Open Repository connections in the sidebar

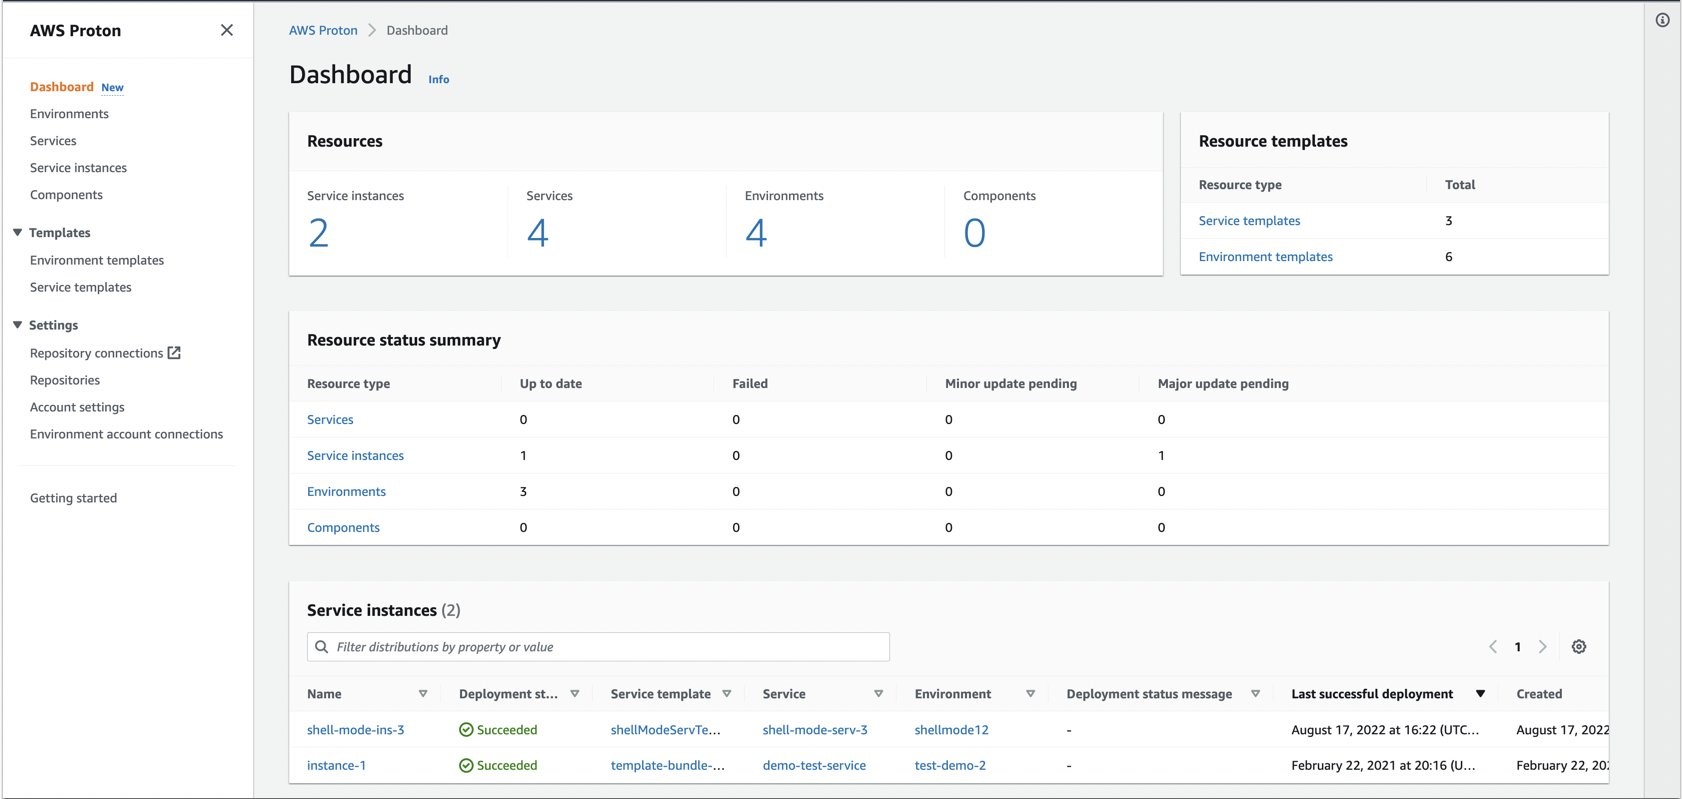pyautogui.click(x=96, y=353)
